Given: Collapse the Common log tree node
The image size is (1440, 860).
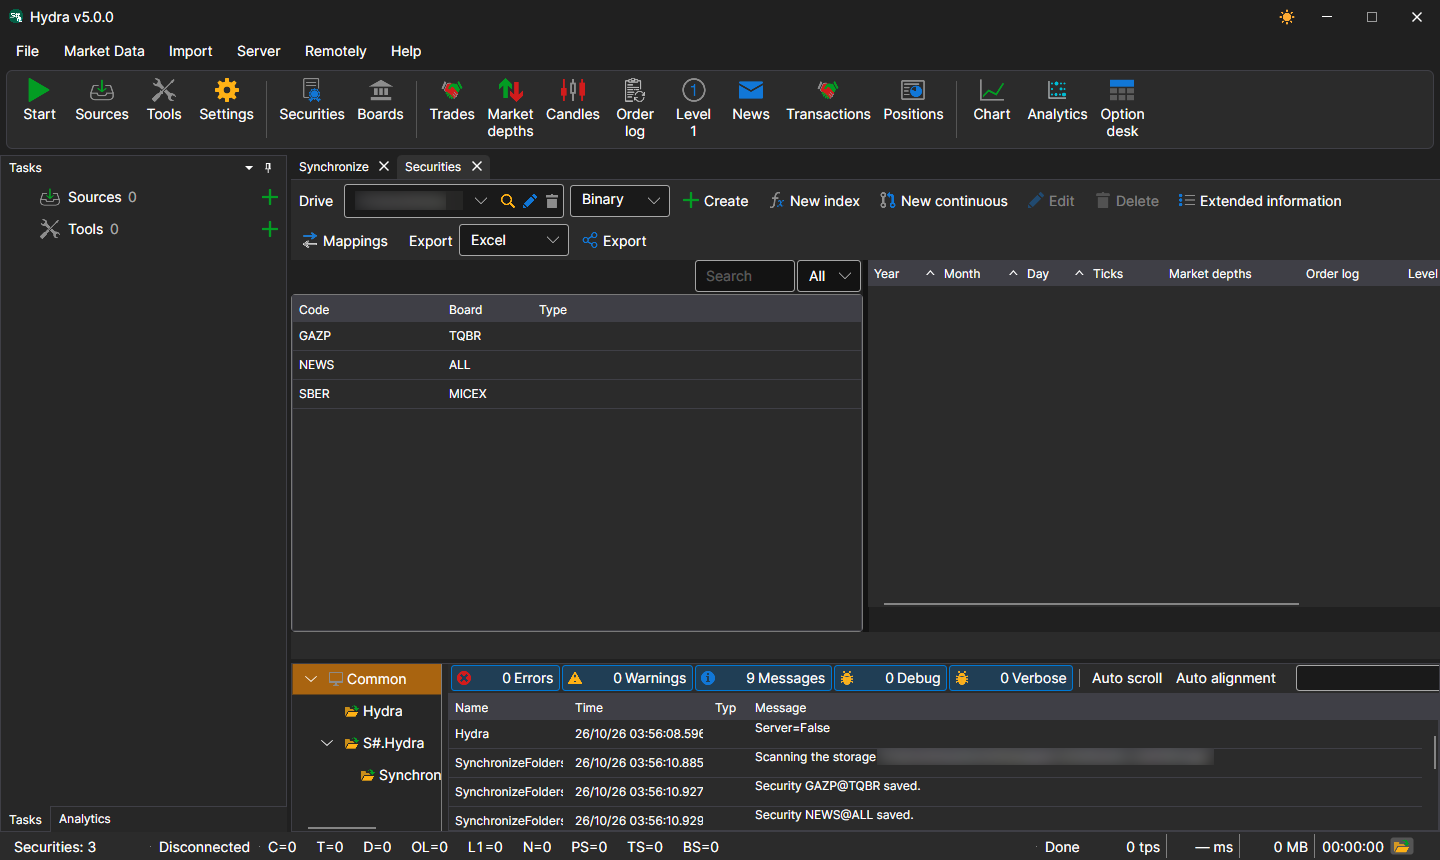Looking at the screenshot, I should (311, 679).
